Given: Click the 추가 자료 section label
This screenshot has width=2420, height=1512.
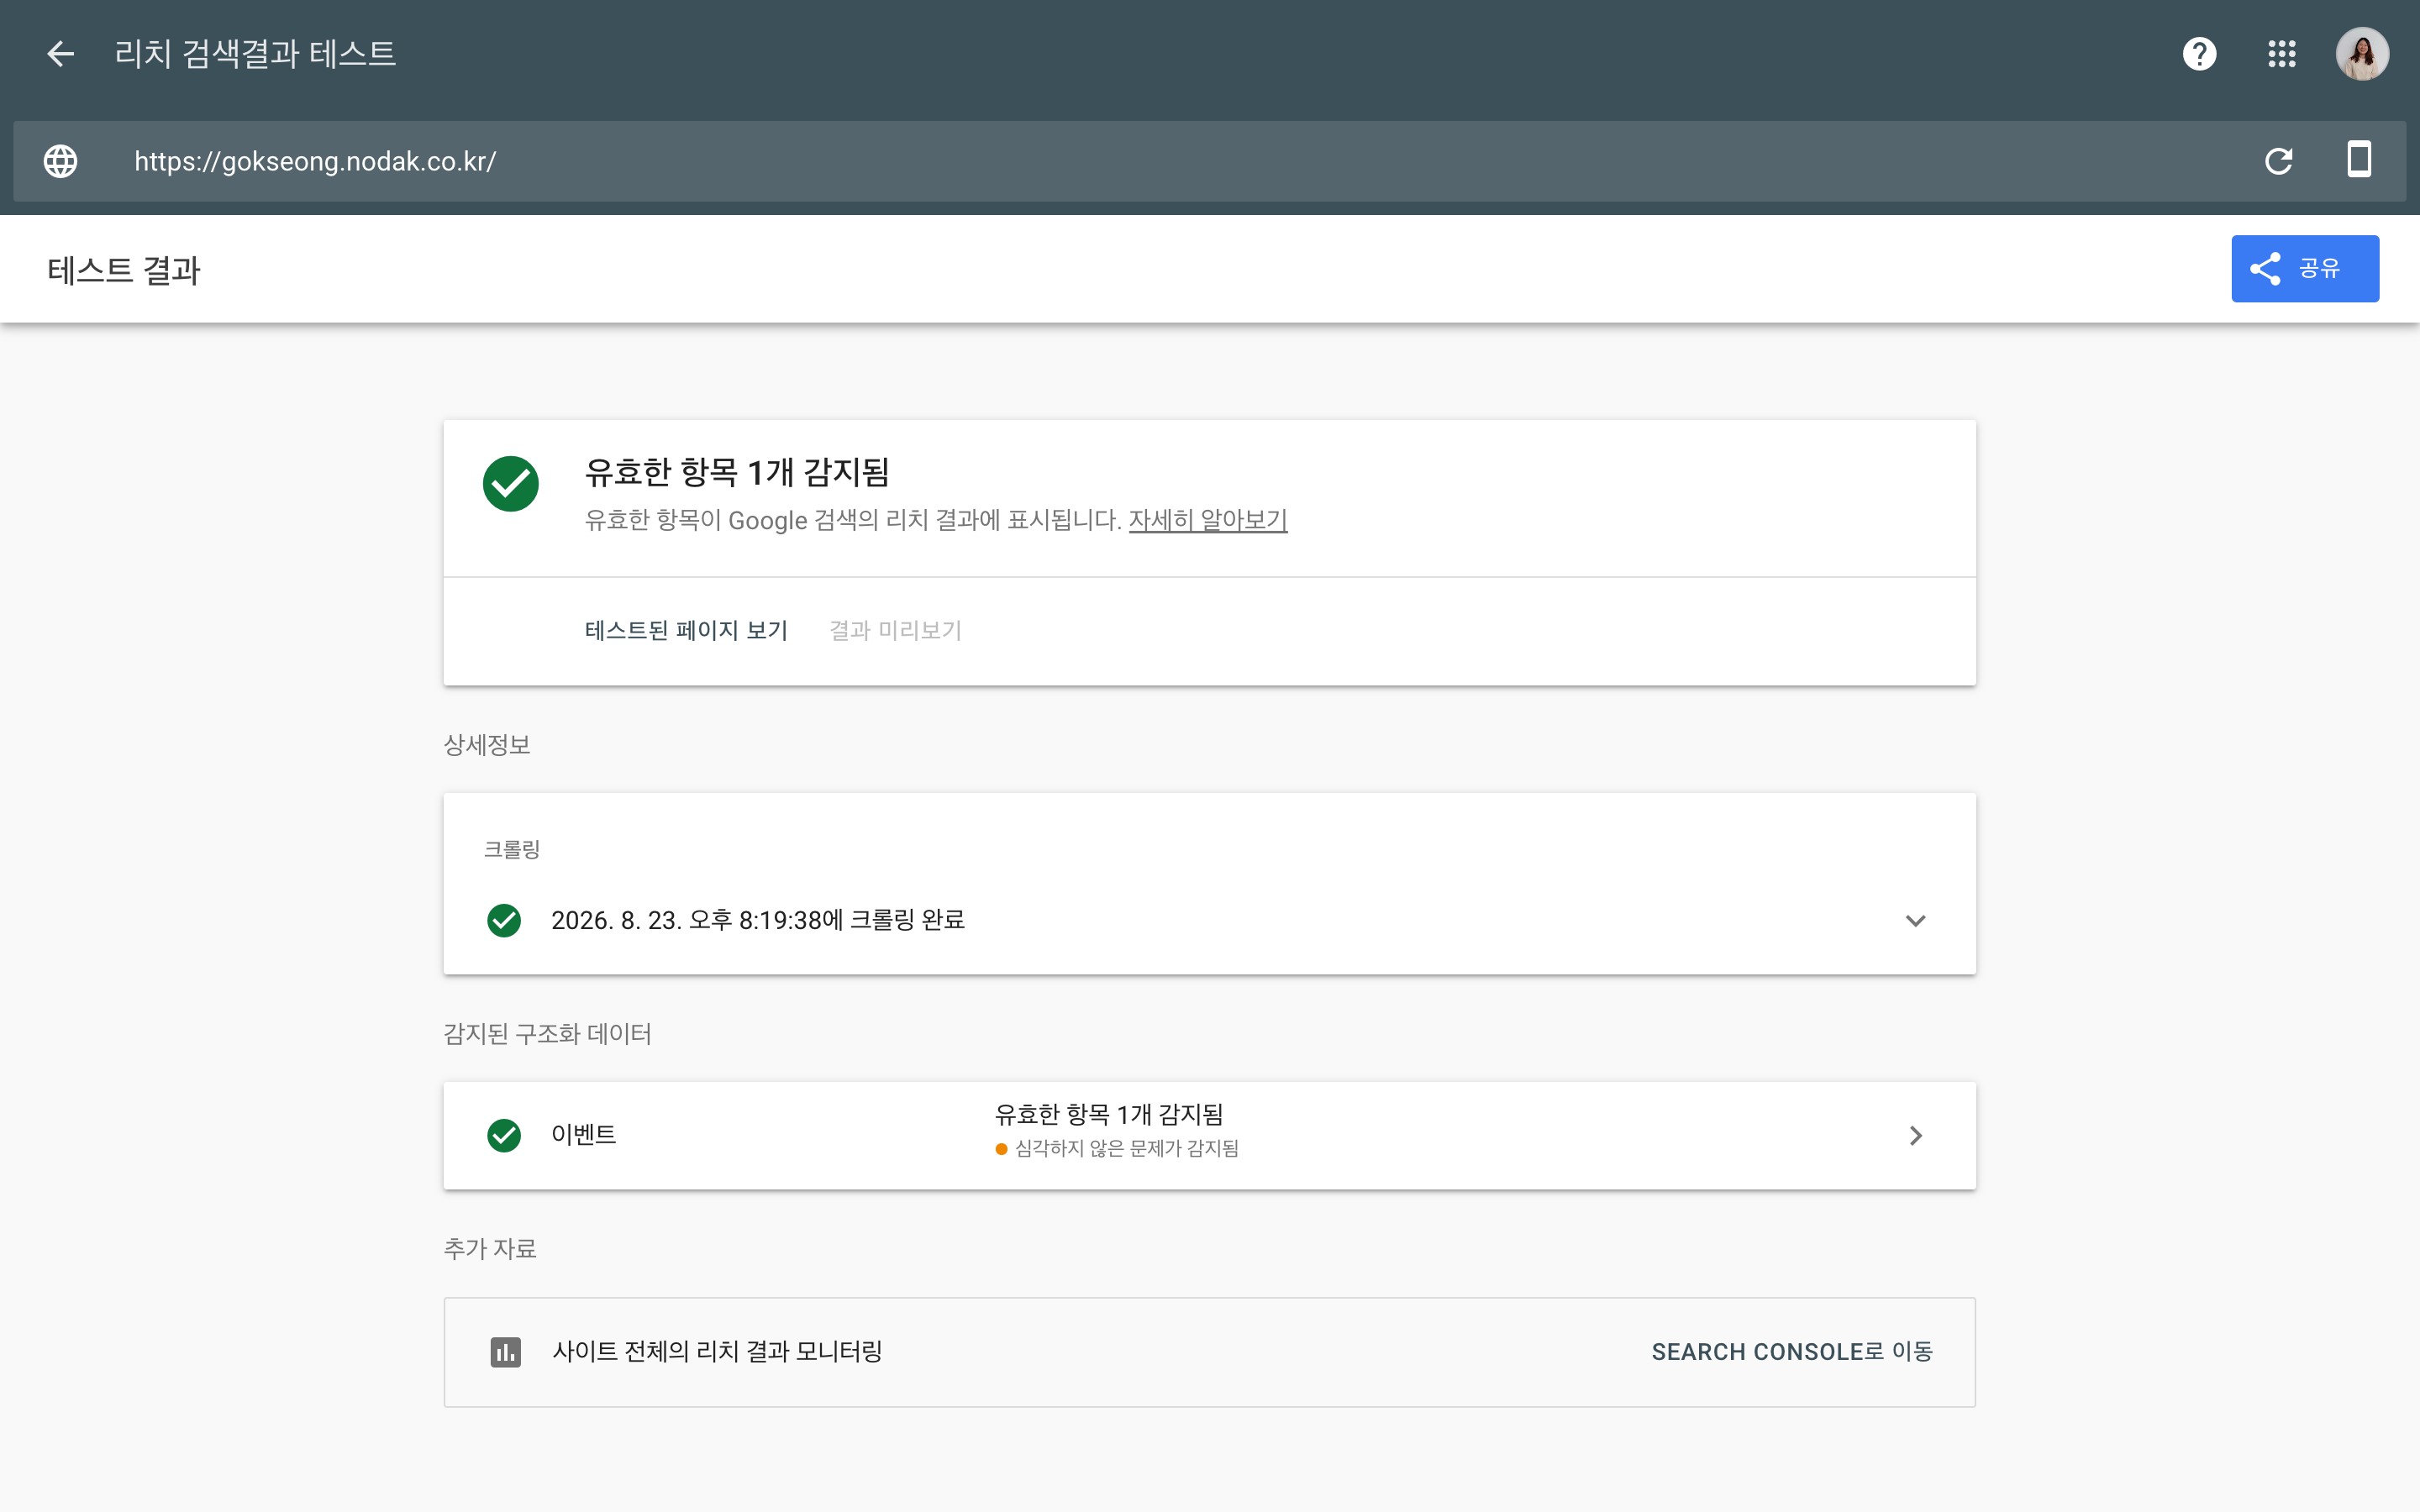Looking at the screenshot, I should [490, 1249].
